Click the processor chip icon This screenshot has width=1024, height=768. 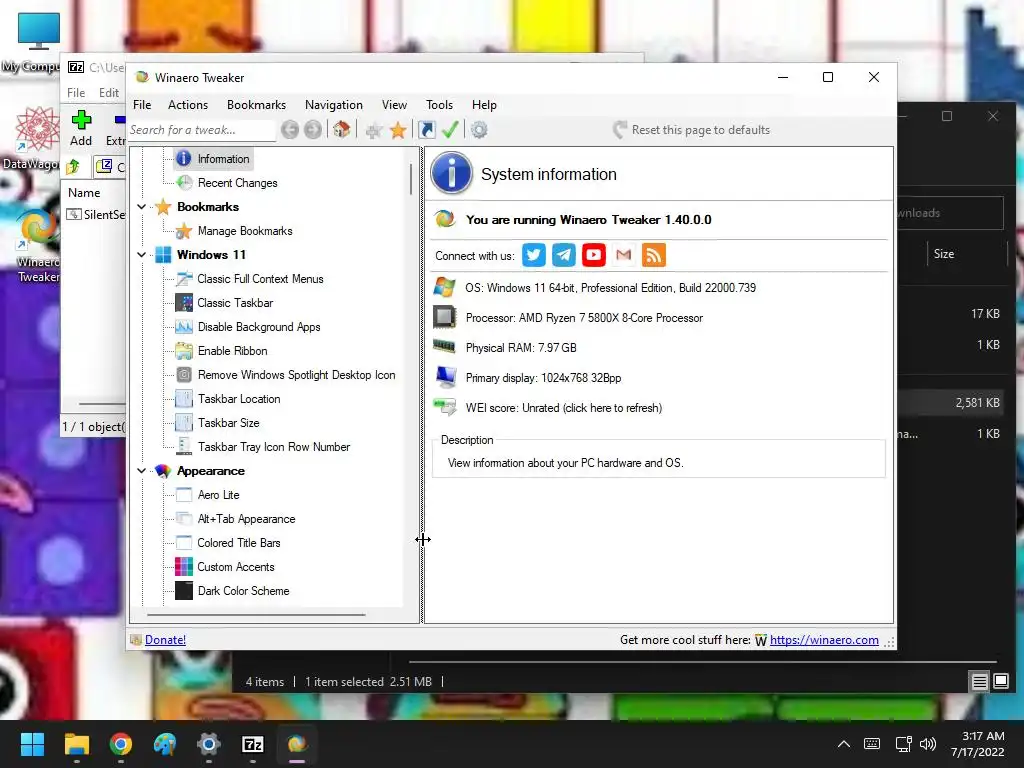tap(445, 317)
